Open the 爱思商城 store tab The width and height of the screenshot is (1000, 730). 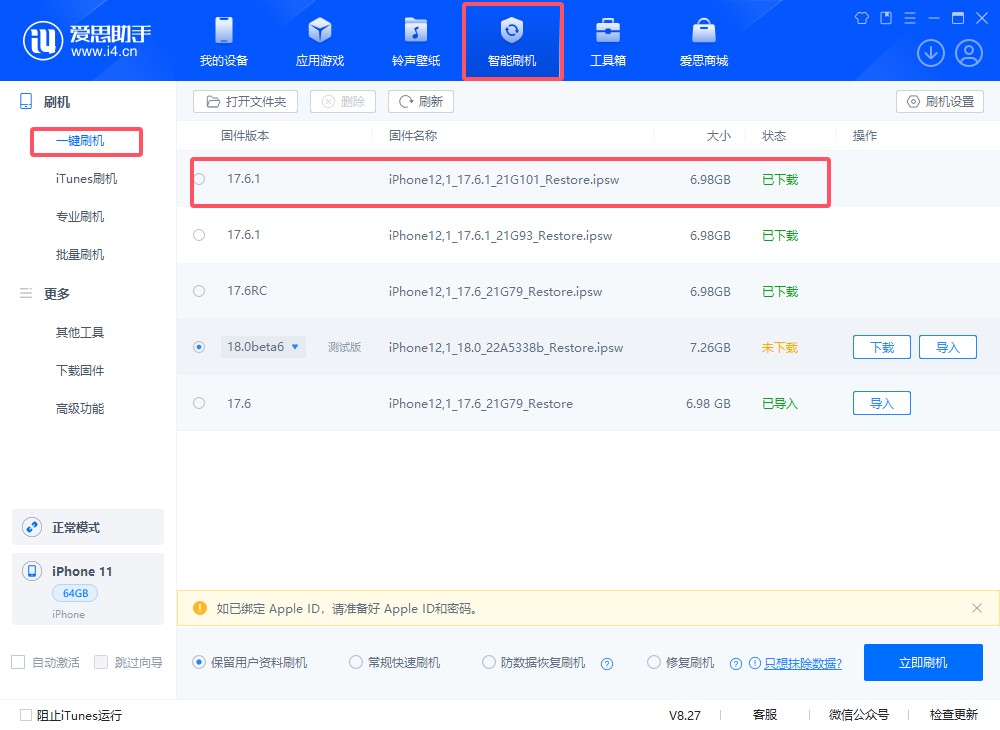(703, 41)
